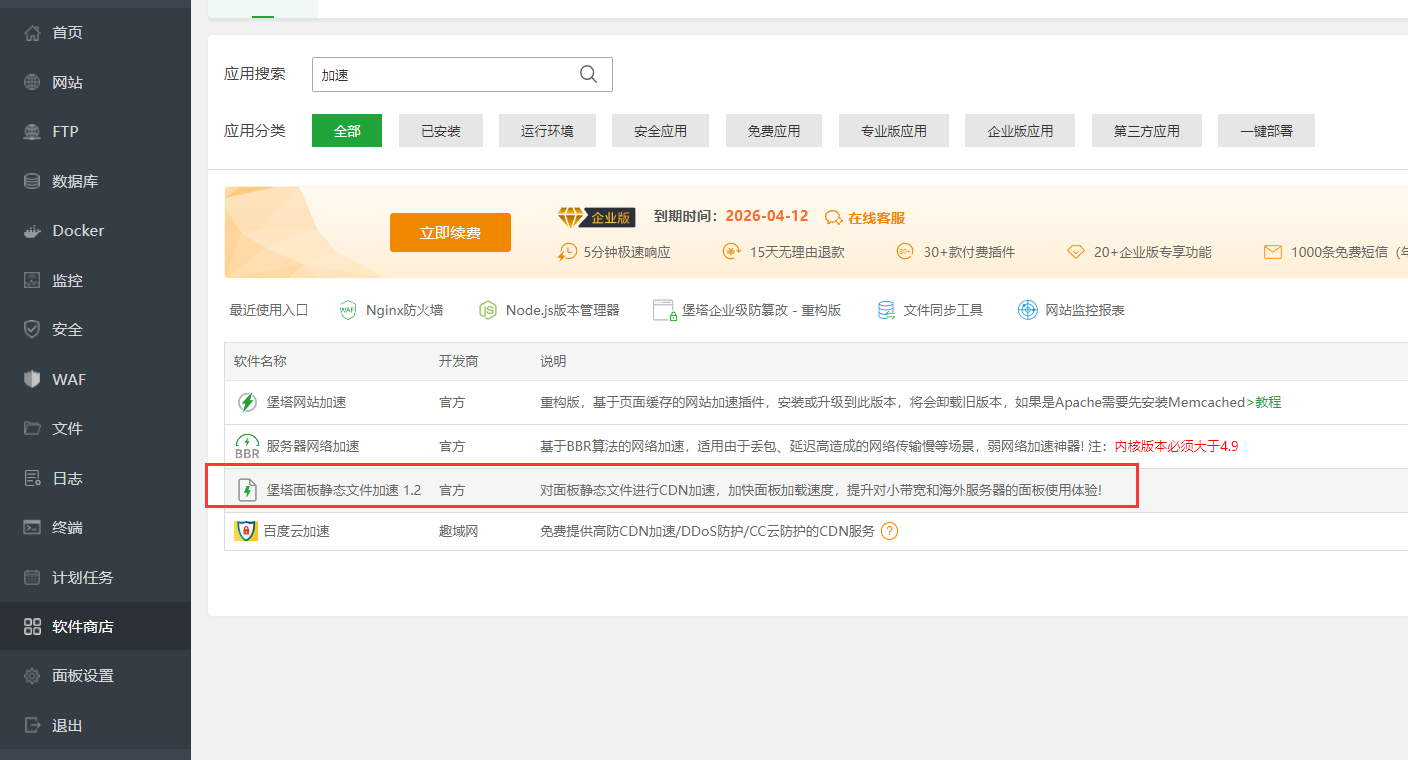The height and width of the screenshot is (760, 1408).
Task: Click the 趣域网 developer cell
Action: point(458,531)
